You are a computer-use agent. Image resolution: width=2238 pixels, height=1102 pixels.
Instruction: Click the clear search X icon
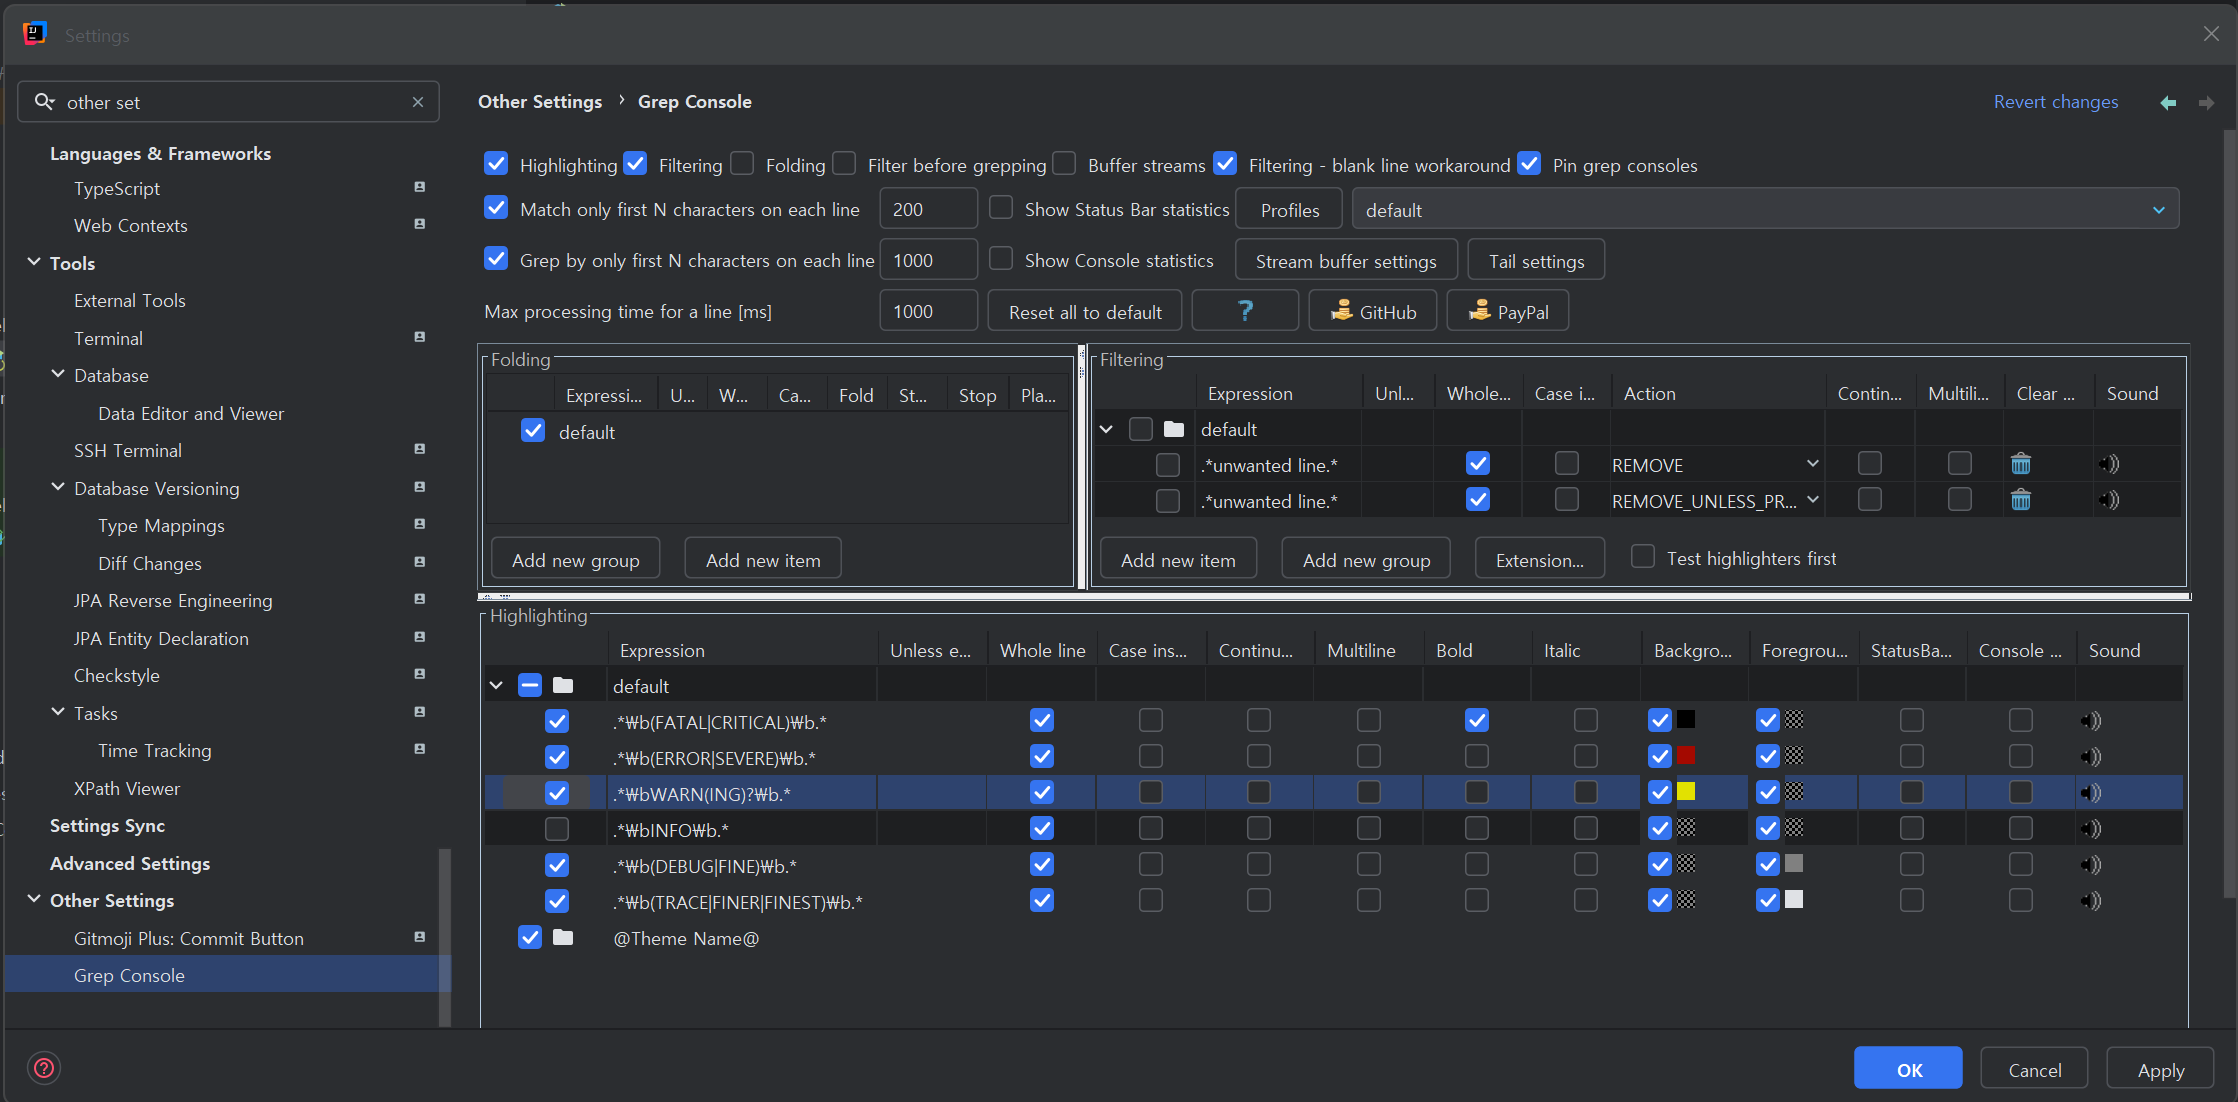(x=418, y=102)
